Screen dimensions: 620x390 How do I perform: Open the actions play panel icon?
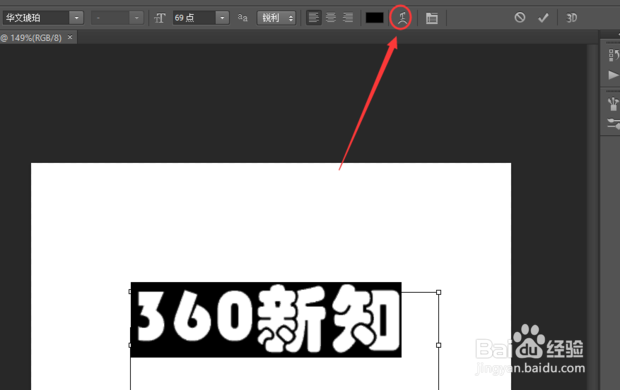click(x=613, y=75)
